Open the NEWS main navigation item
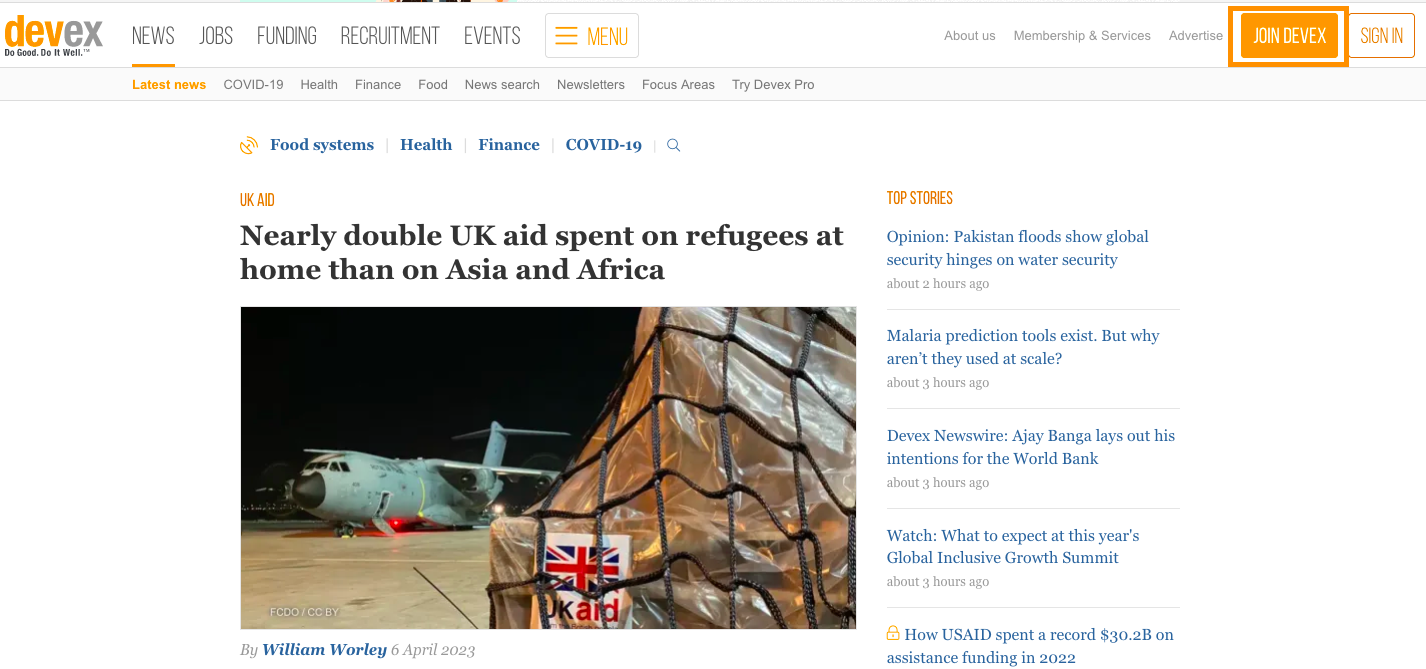 coord(153,36)
